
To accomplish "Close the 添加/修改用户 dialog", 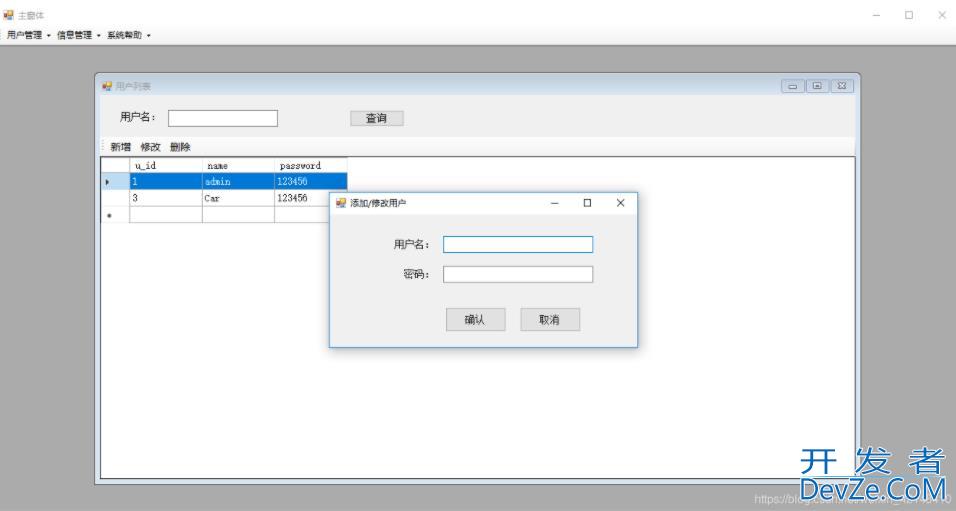I will coord(620,203).
